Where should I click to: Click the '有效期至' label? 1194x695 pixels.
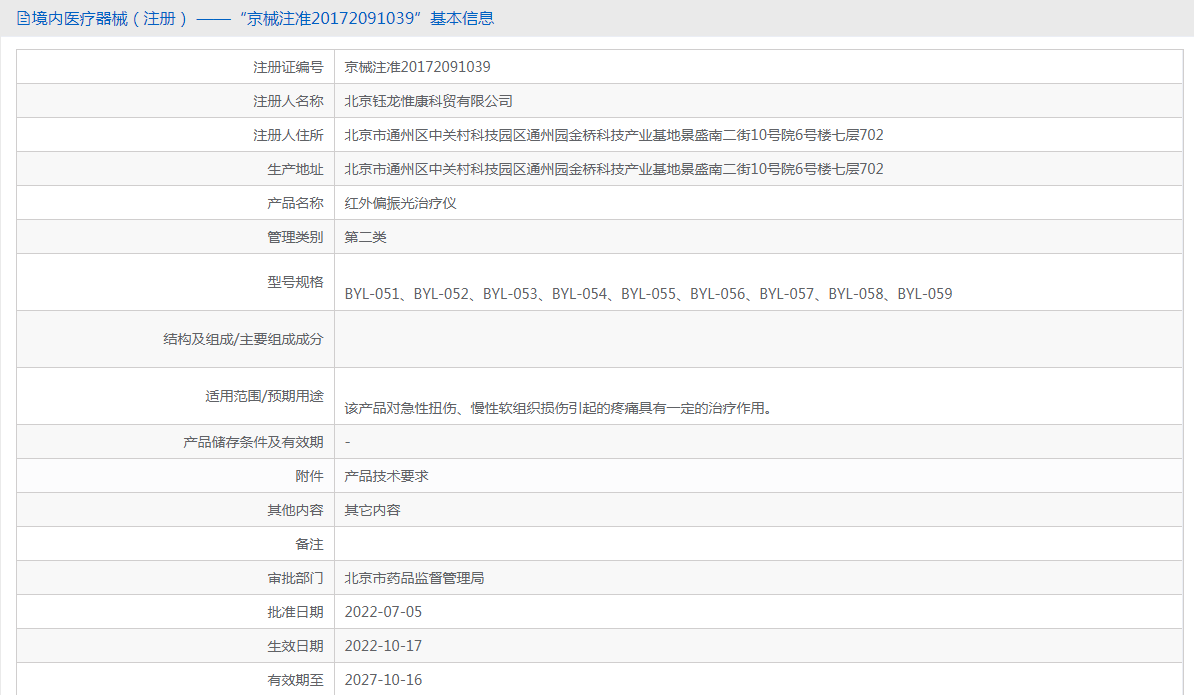coord(295,680)
